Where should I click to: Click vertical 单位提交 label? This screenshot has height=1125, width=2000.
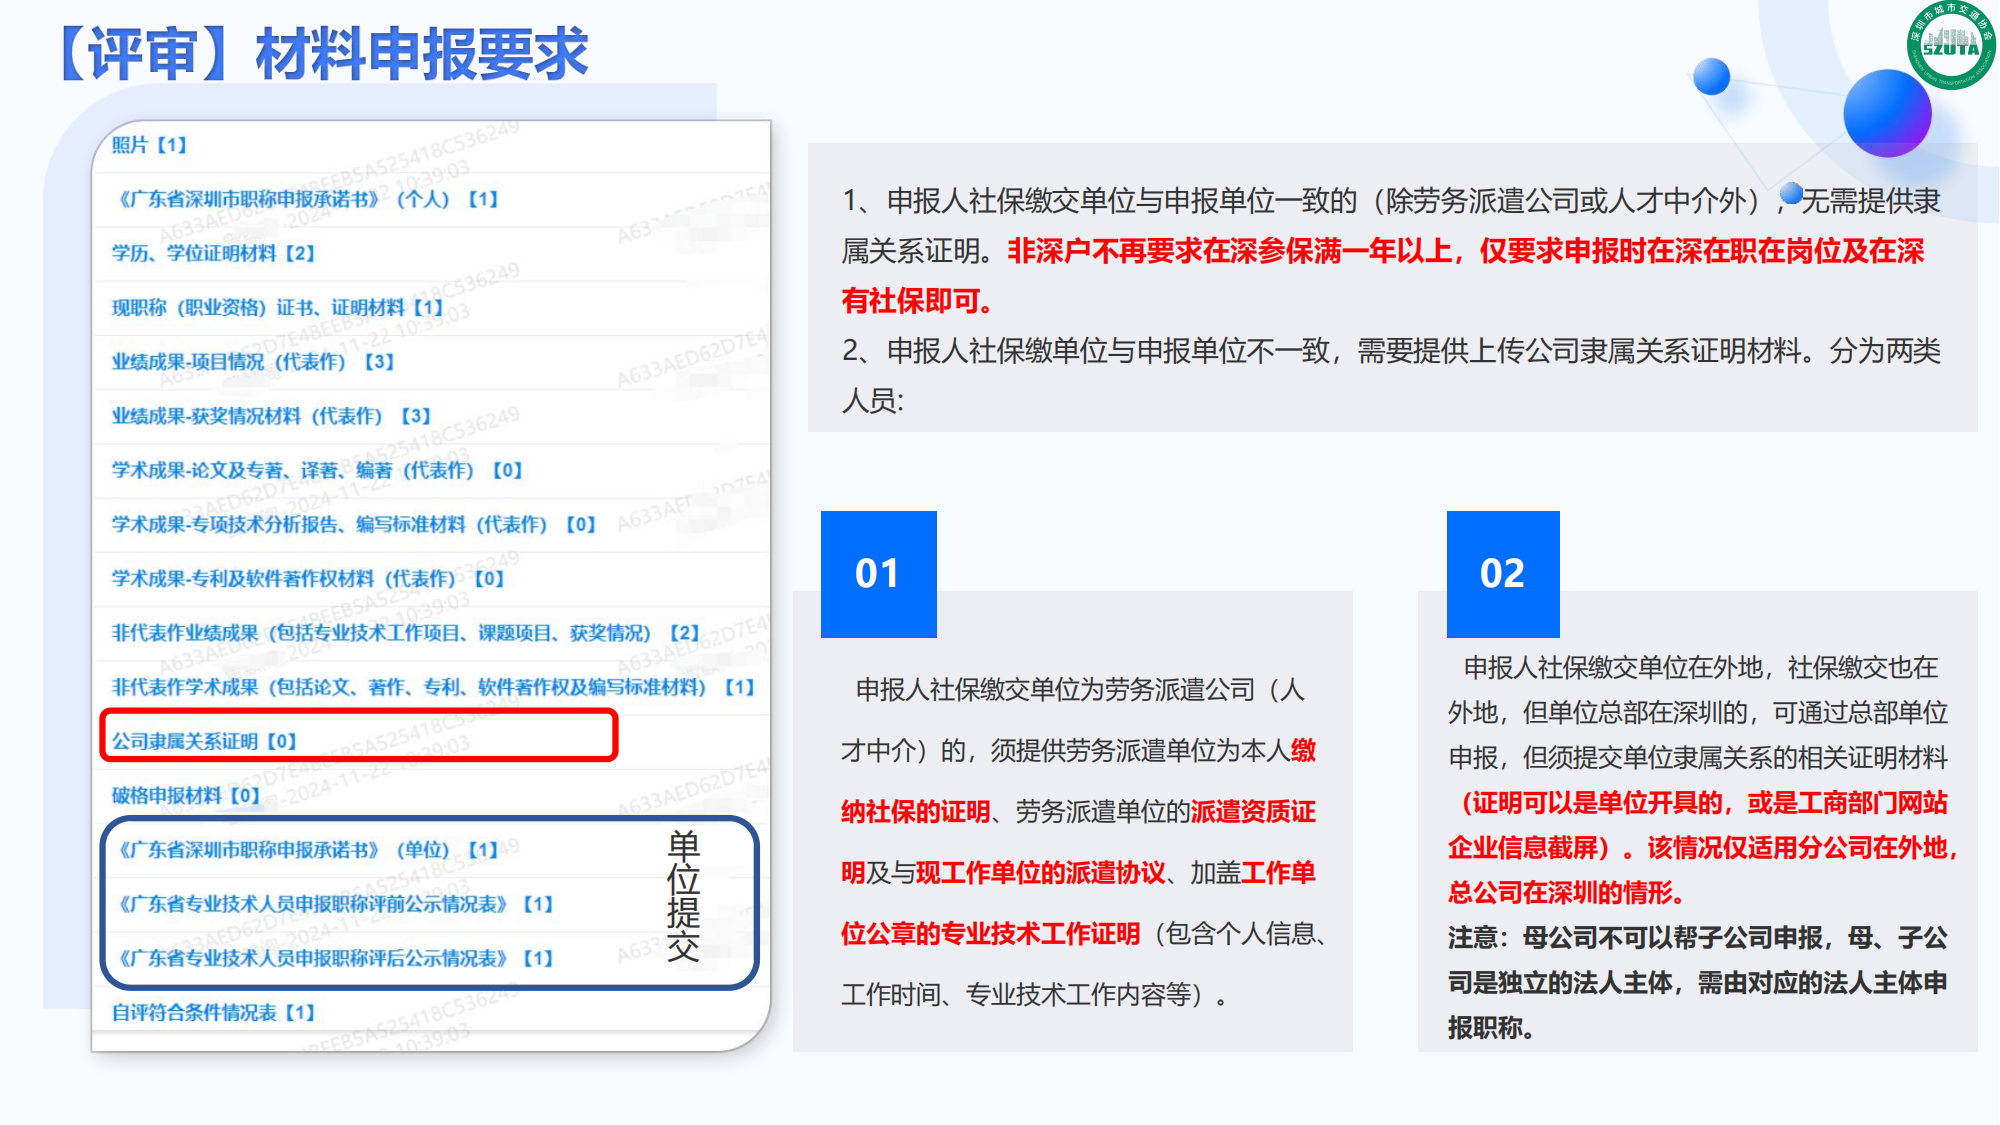tap(684, 897)
